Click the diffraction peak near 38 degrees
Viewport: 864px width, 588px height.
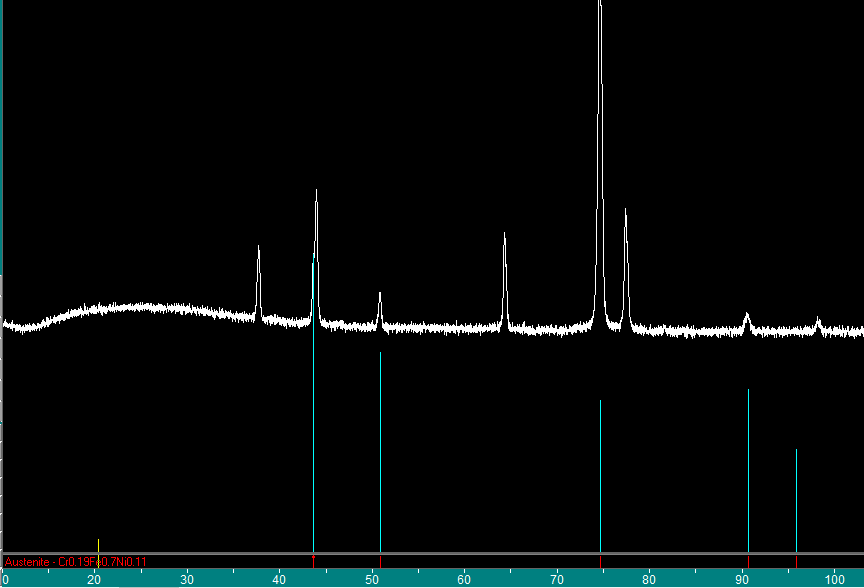tap(258, 281)
